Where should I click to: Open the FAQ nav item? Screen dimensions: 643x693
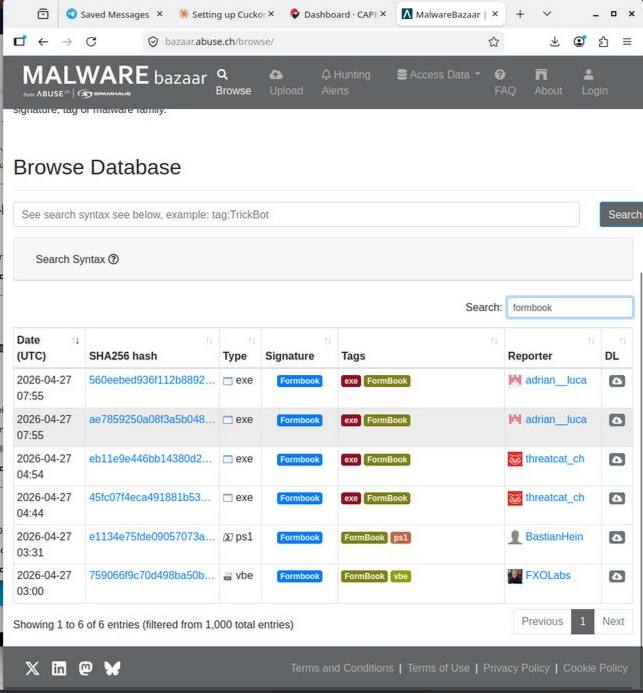[x=505, y=83]
